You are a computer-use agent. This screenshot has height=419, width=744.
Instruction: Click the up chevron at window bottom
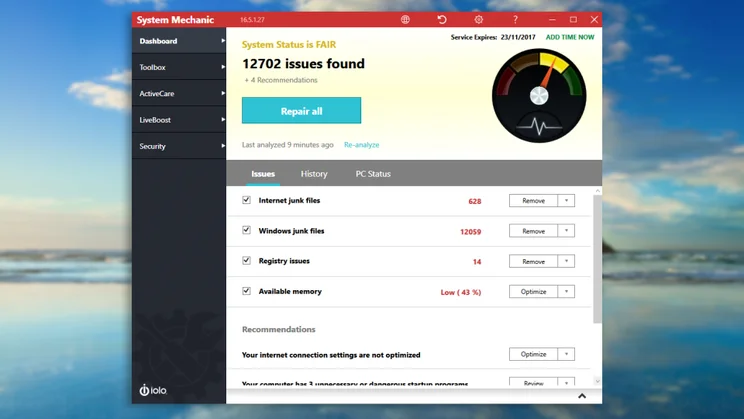click(582, 396)
